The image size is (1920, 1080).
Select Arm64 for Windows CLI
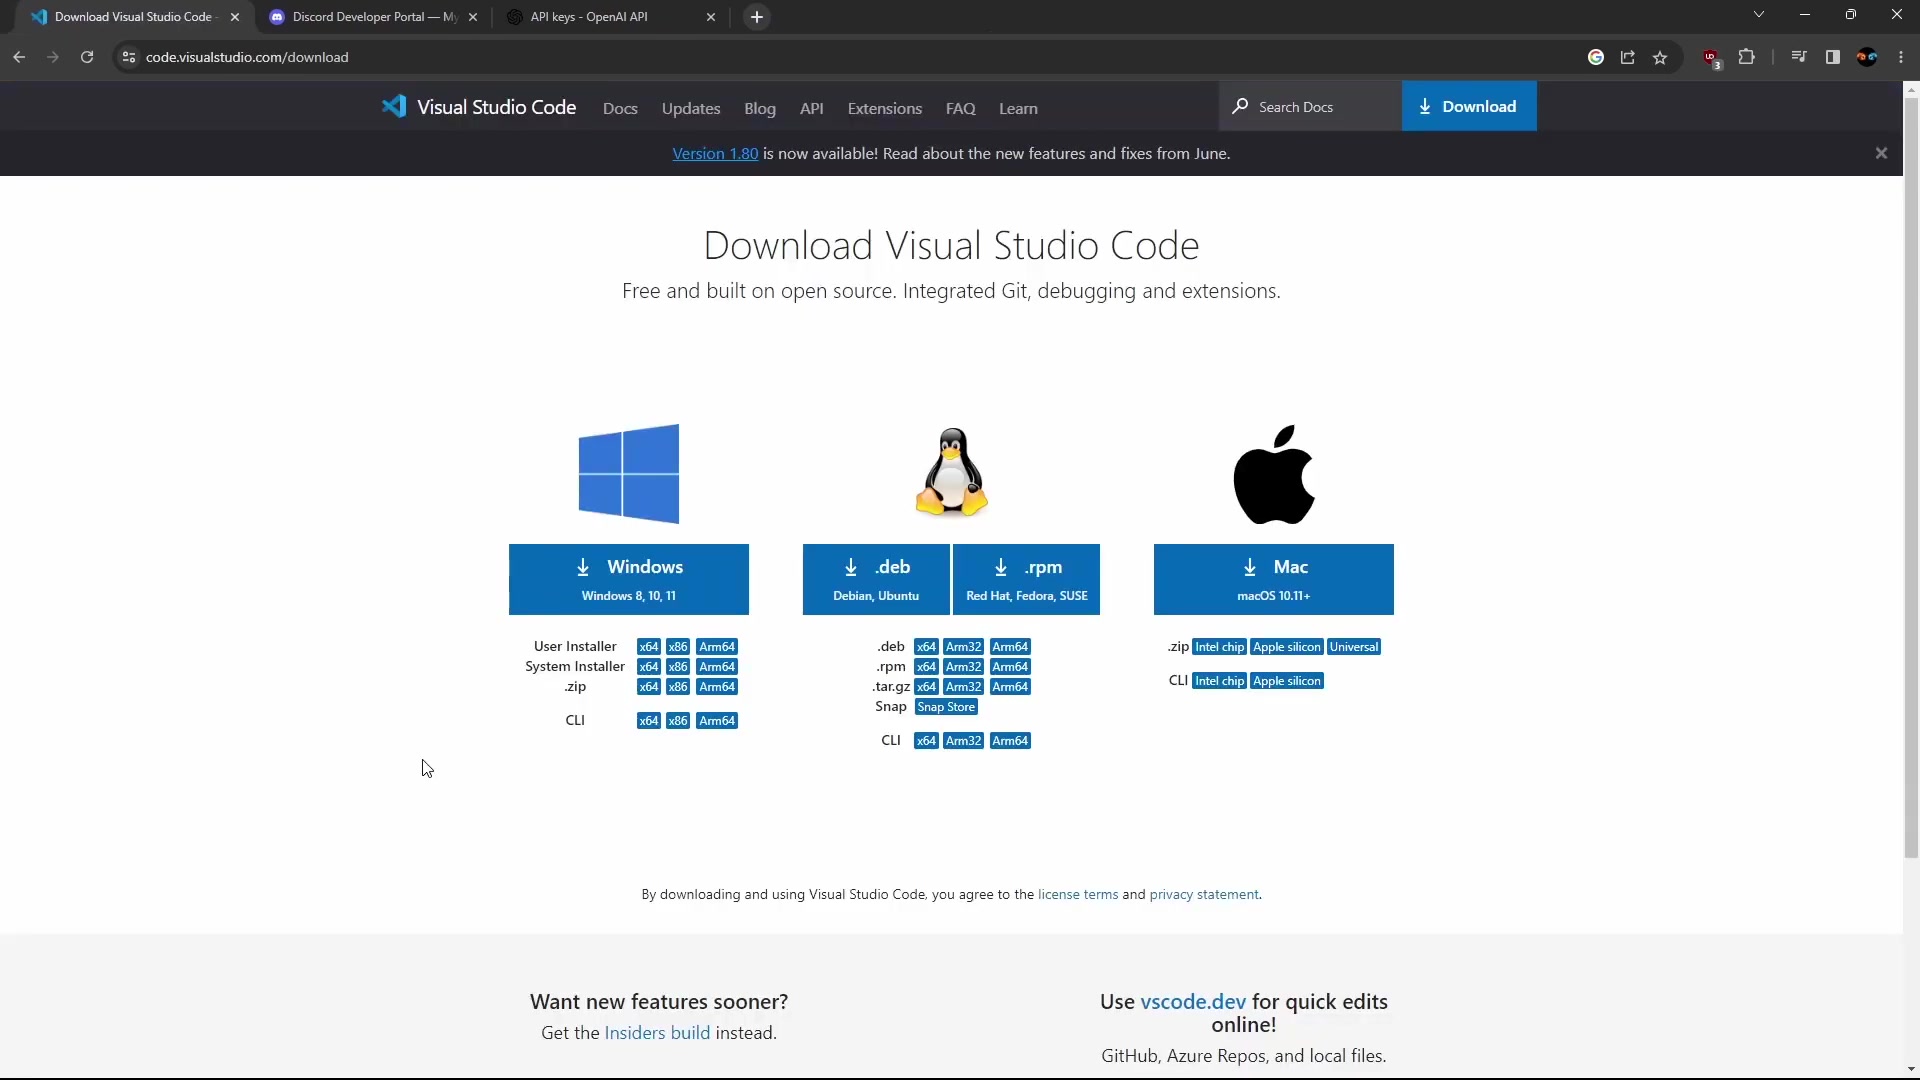point(717,721)
